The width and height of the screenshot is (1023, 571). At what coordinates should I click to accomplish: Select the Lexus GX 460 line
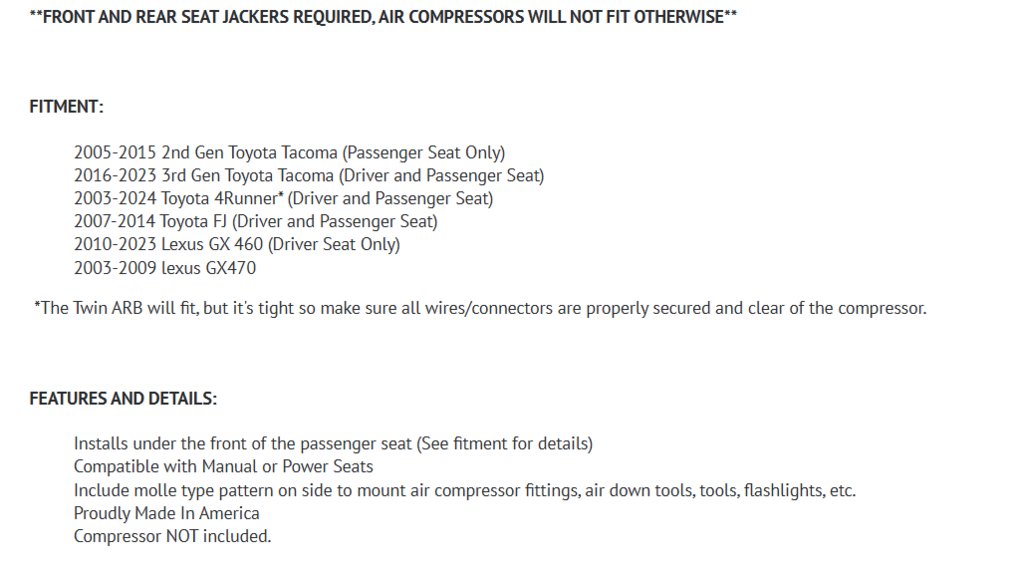pyautogui.click(x=237, y=244)
